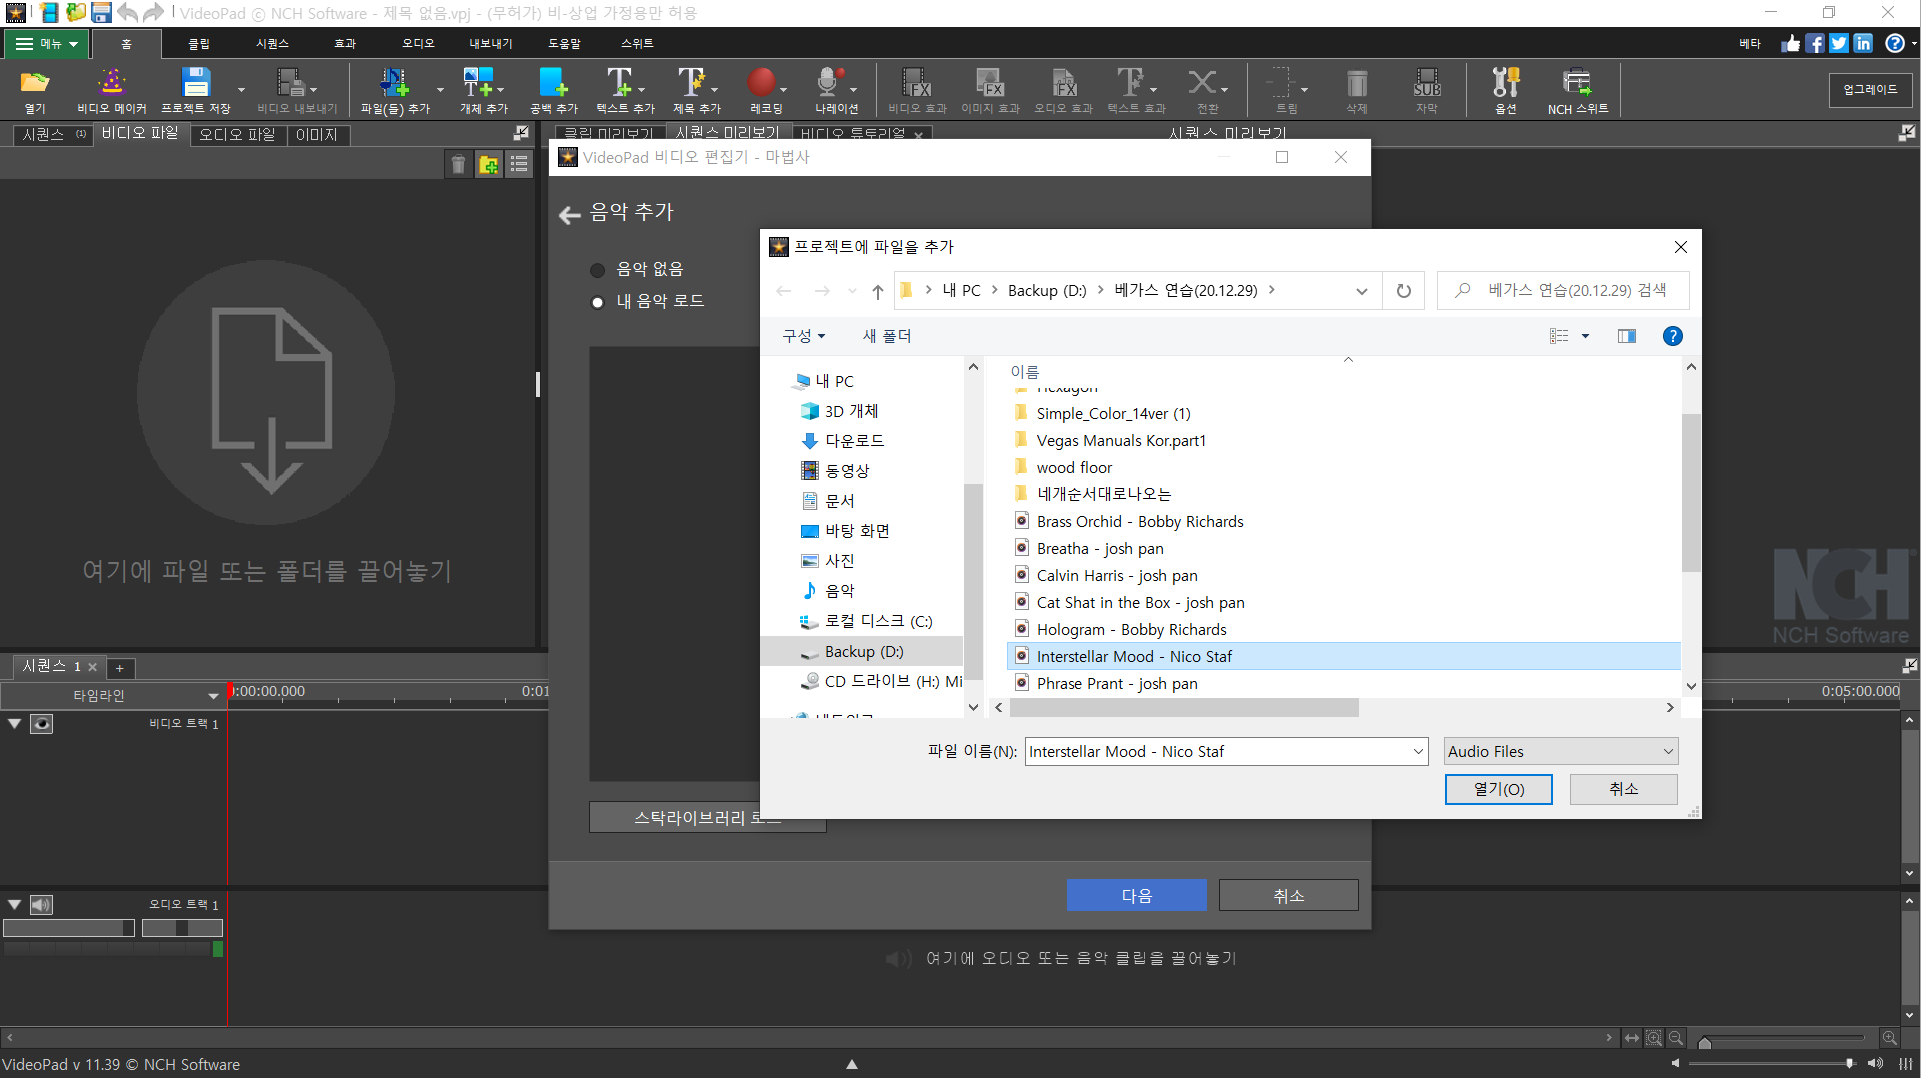Viewport: 1921px width, 1078px height.
Task: Adjust the 오디오 트랙 1 pan slider
Action: 182,928
